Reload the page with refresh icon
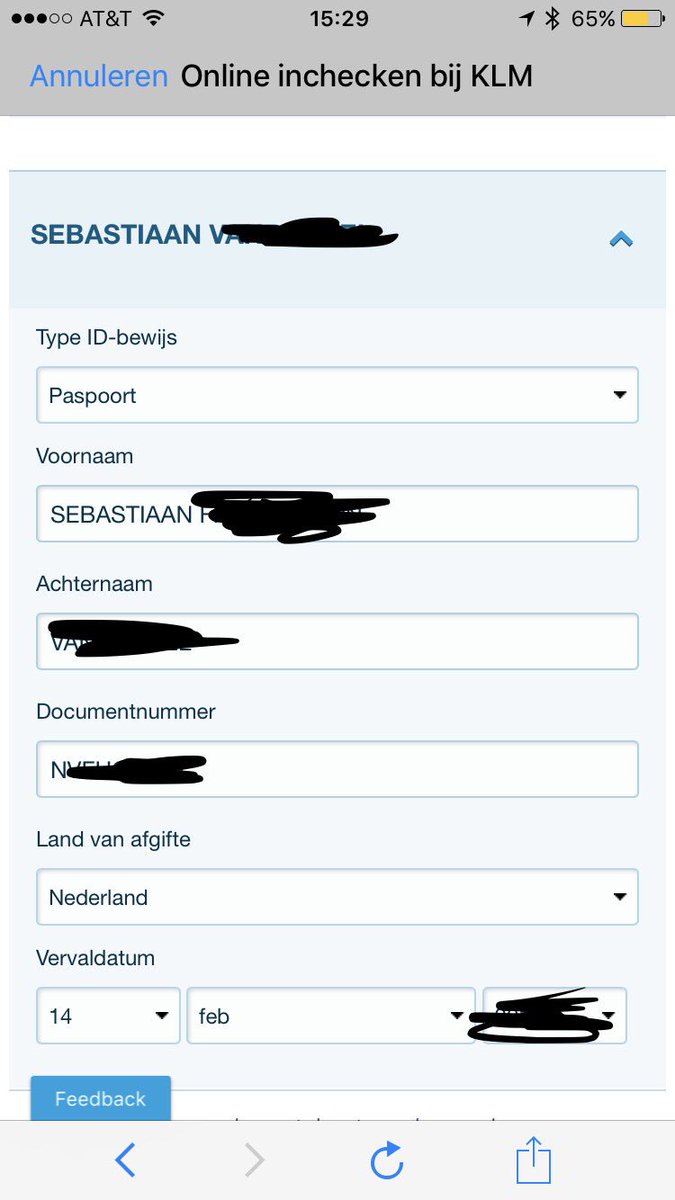Viewport: 675px width, 1200px height. point(386,1160)
